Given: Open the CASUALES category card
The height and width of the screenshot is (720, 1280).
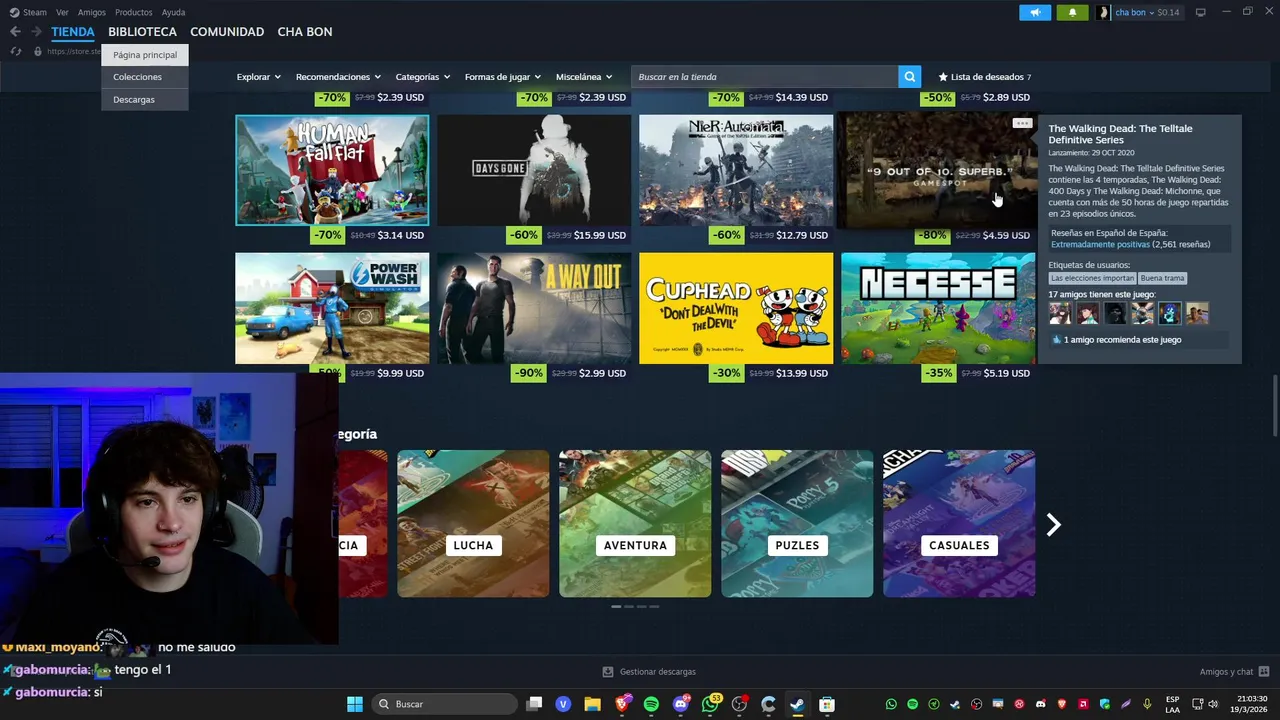Looking at the screenshot, I should pos(959,524).
